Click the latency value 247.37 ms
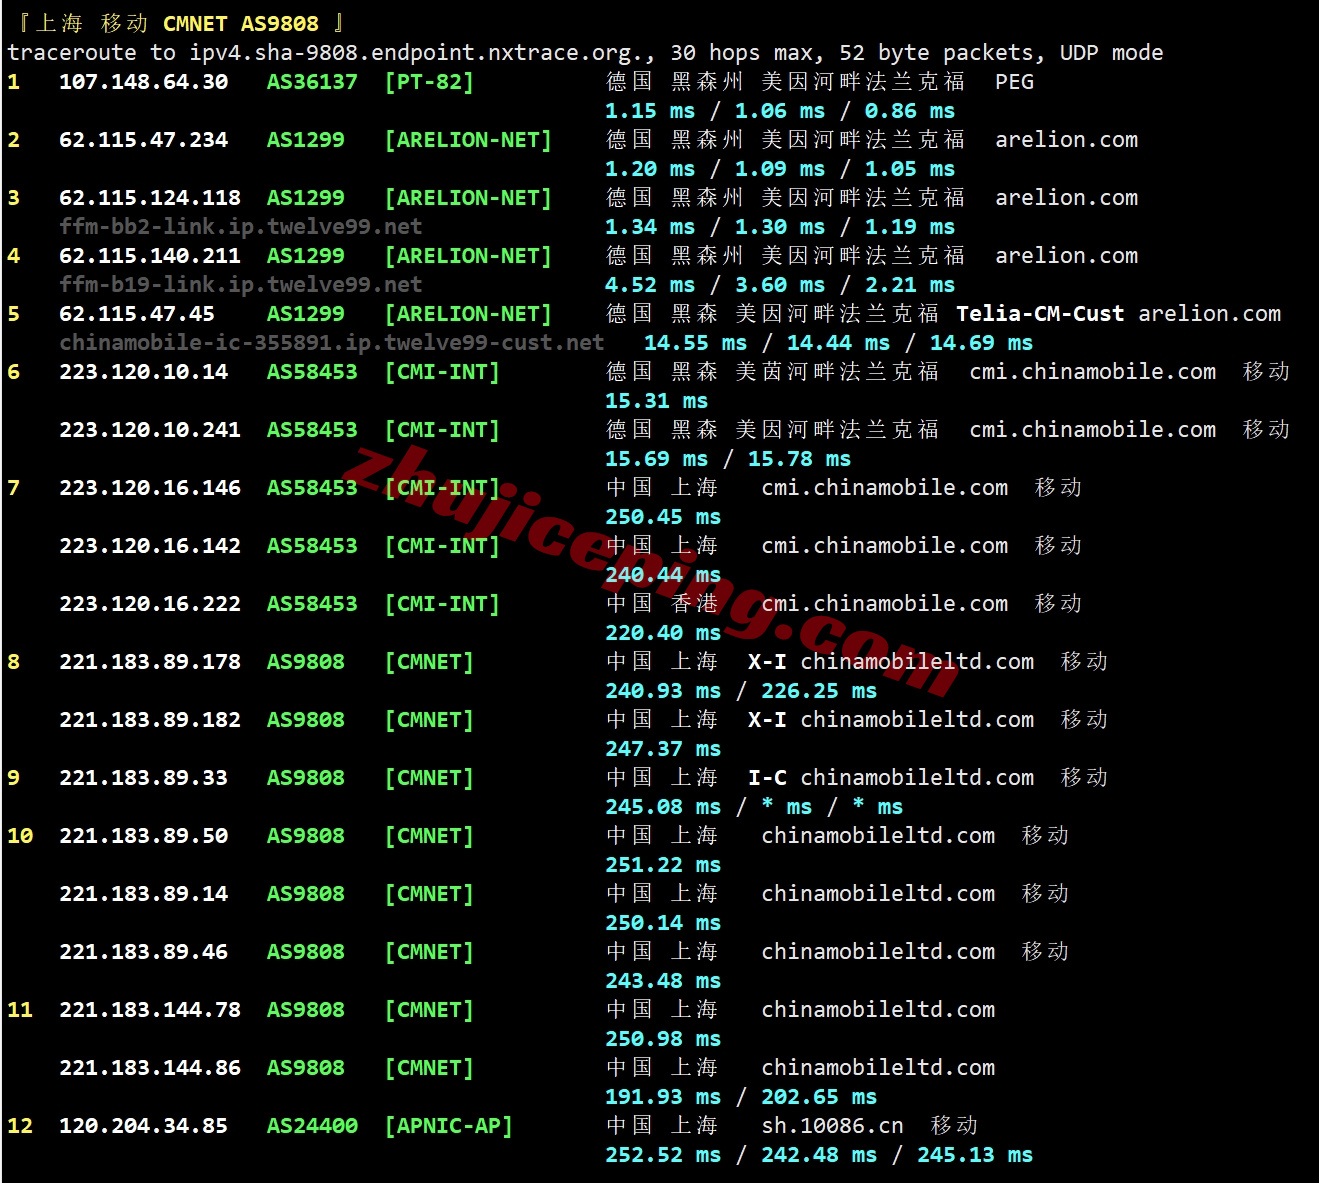Screen dimensions: 1319x1183 (x=663, y=749)
